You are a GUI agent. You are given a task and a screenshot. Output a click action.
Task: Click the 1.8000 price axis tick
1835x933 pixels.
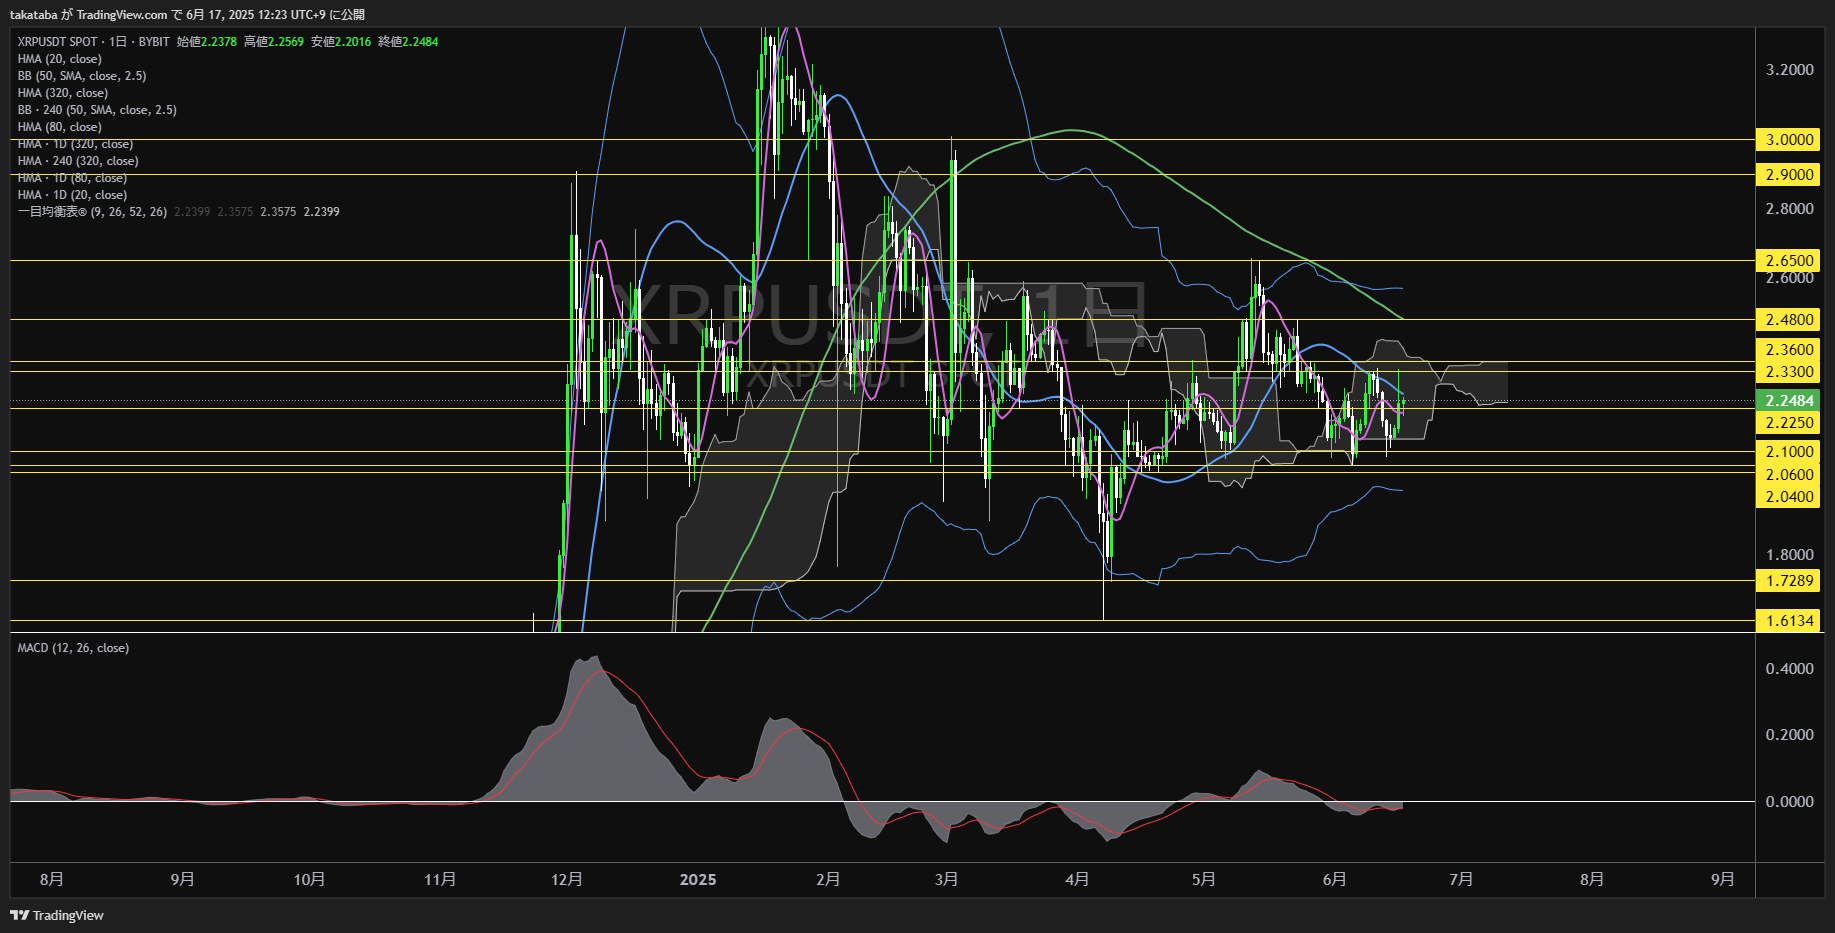1789,555
